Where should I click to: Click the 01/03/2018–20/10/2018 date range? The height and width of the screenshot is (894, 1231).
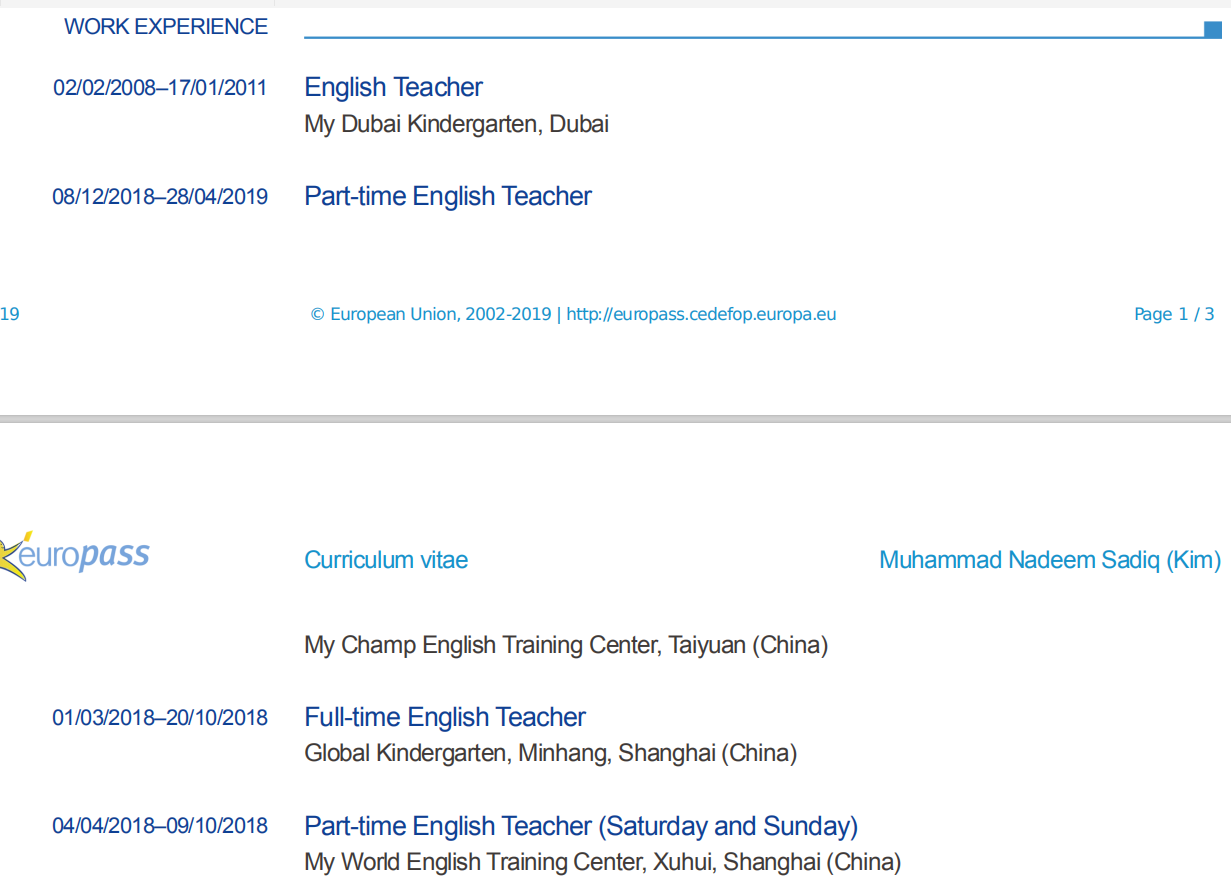(x=160, y=718)
